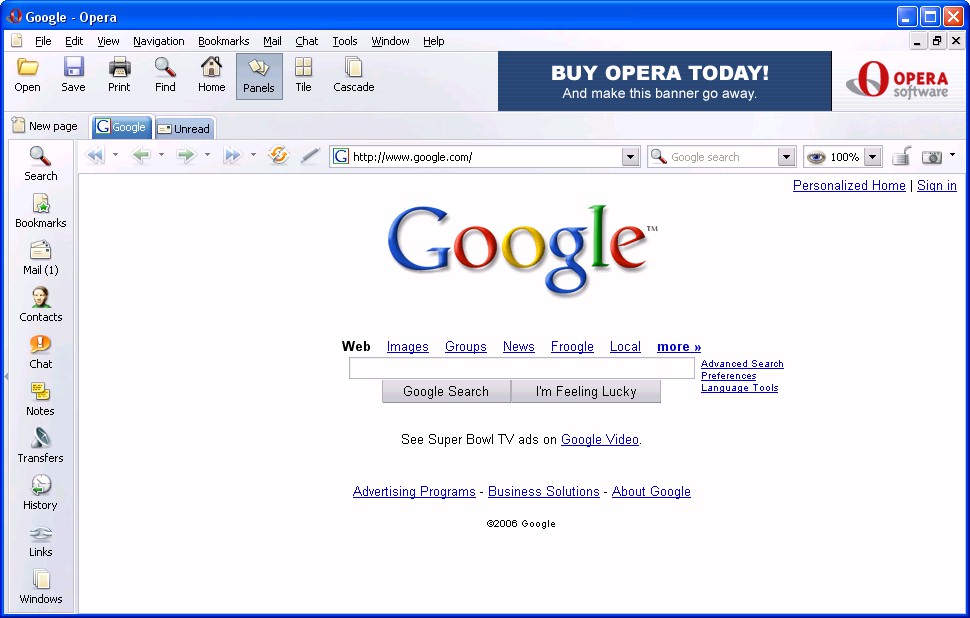This screenshot has width=970, height=618.
Task: Open the View menu
Action: pos(108,41)
